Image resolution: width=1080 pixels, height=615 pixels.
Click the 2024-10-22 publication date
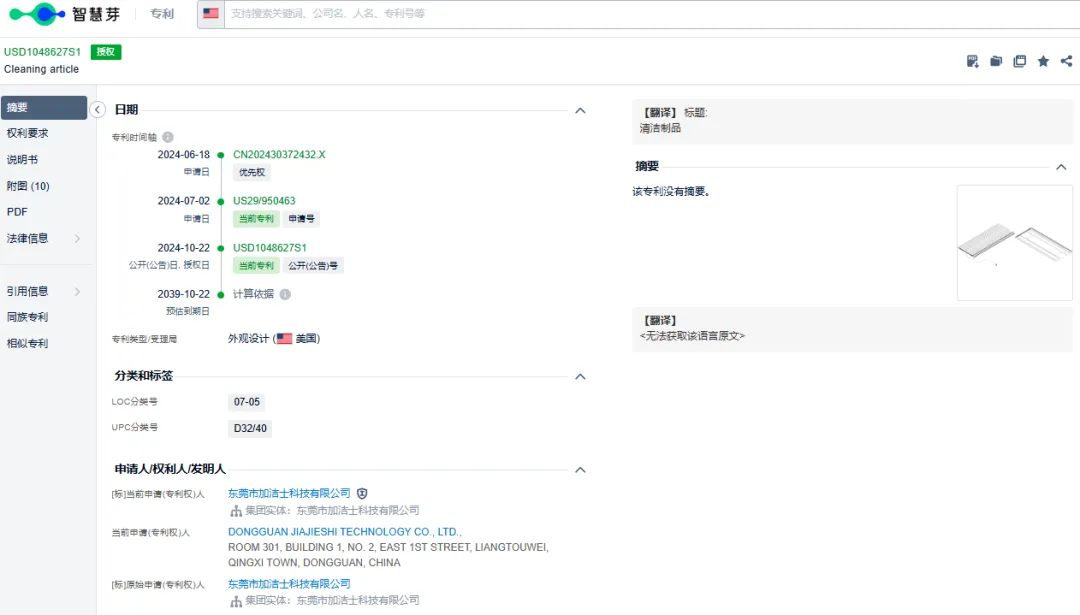[x=183, y=247]
